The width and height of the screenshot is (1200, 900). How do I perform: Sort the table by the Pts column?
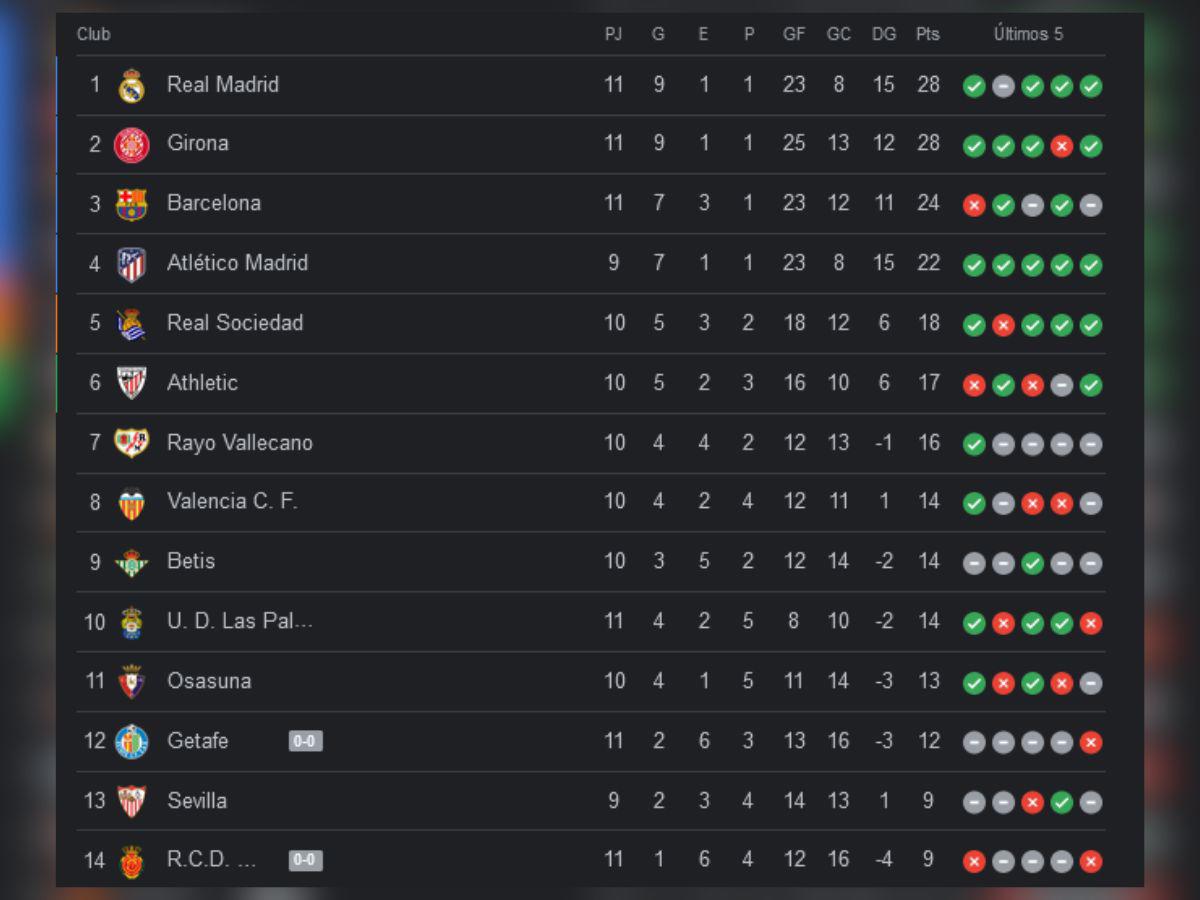pos(927,33)
